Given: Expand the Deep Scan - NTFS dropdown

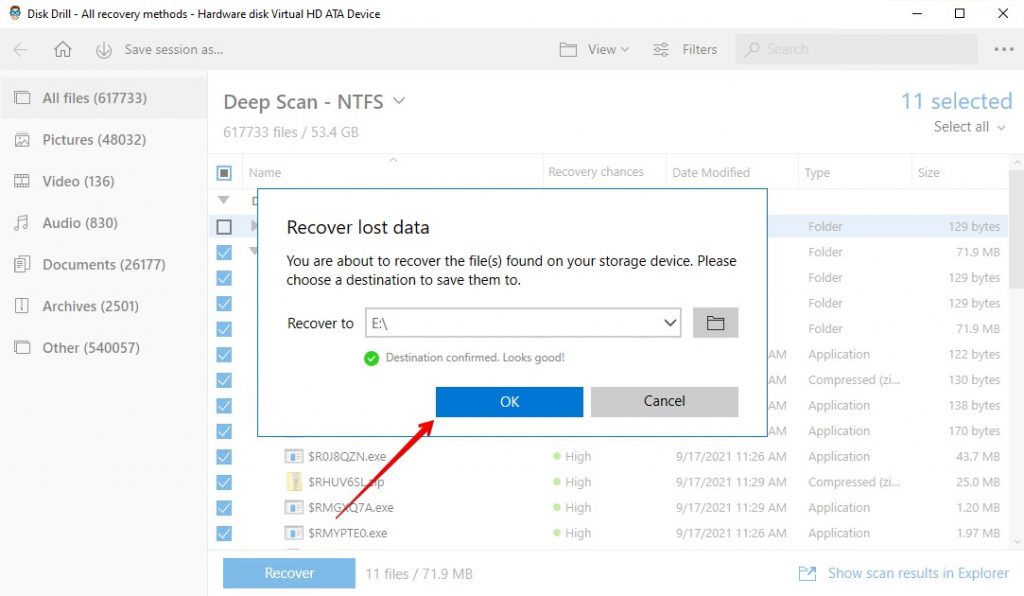Looking at the screenshot, I should pos(397,101).
